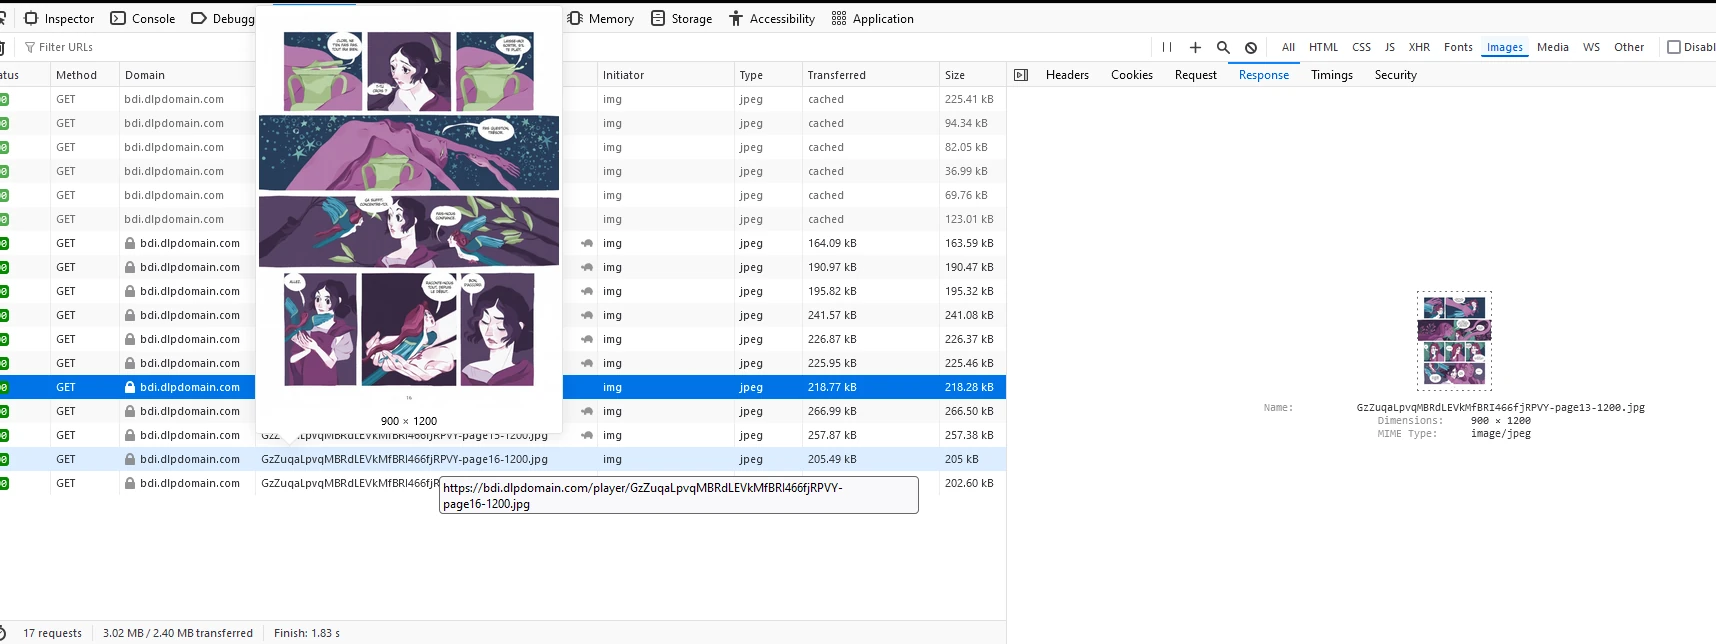
Task: Show the Cookies details tab
Action: [1131, 75]
